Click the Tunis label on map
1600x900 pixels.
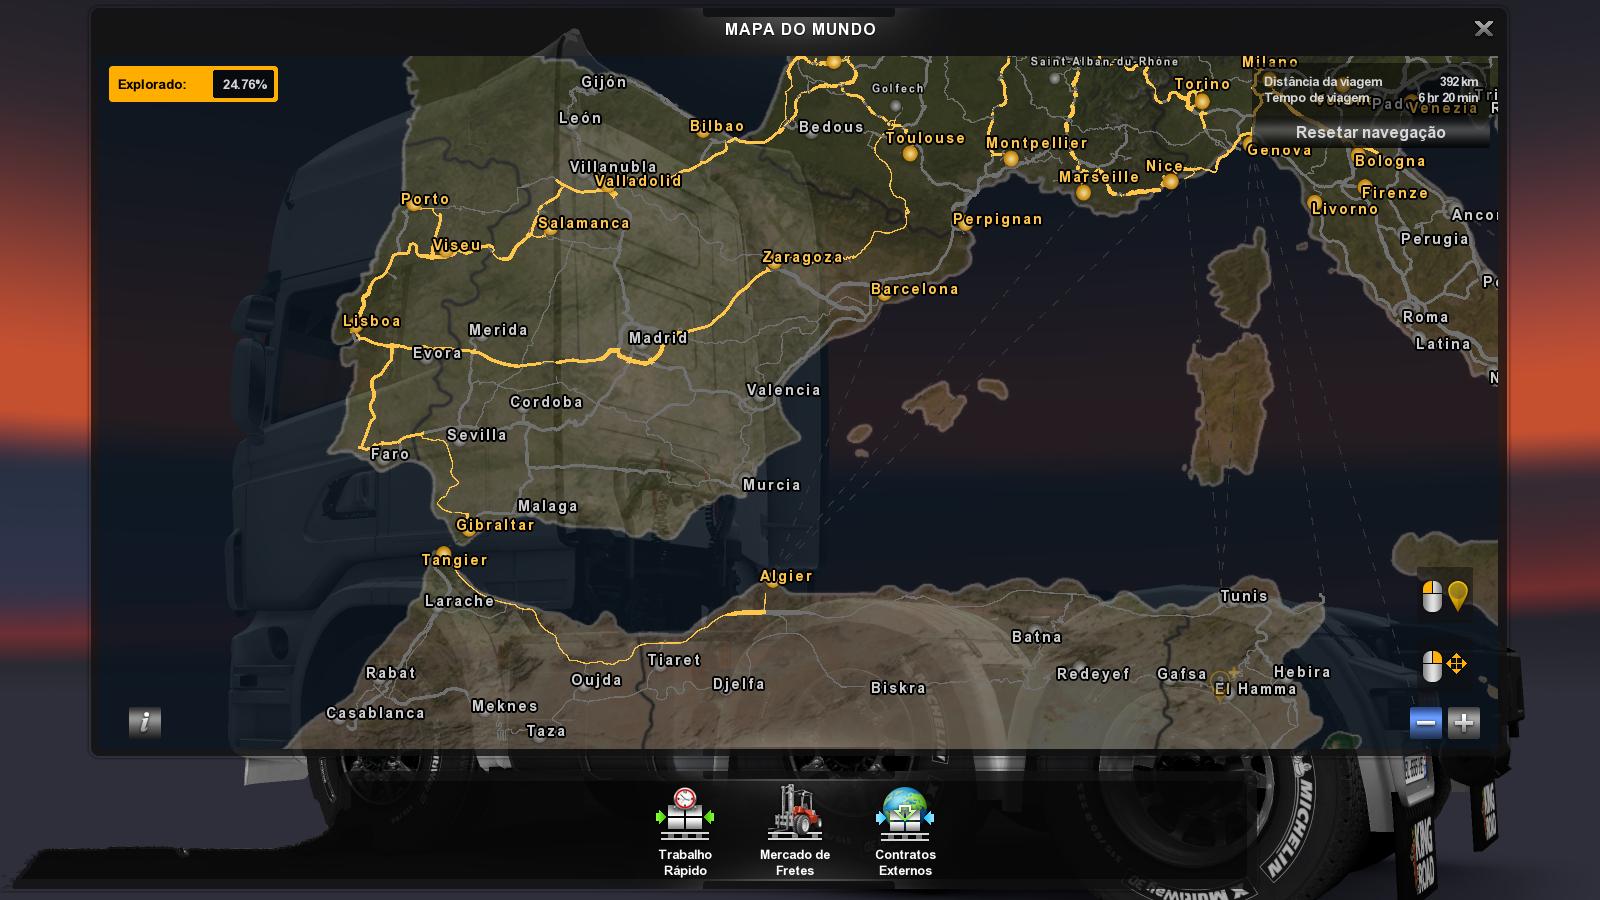pyautogui.click(x=1244, y=596)
